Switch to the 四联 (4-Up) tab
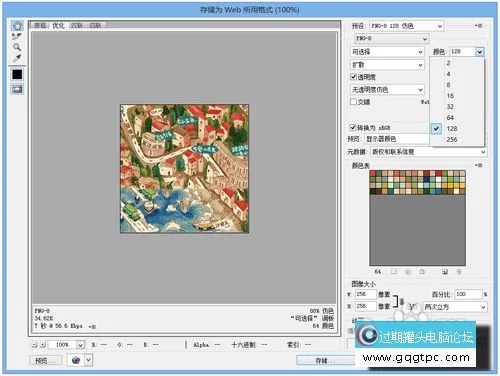 click(95, 25)
